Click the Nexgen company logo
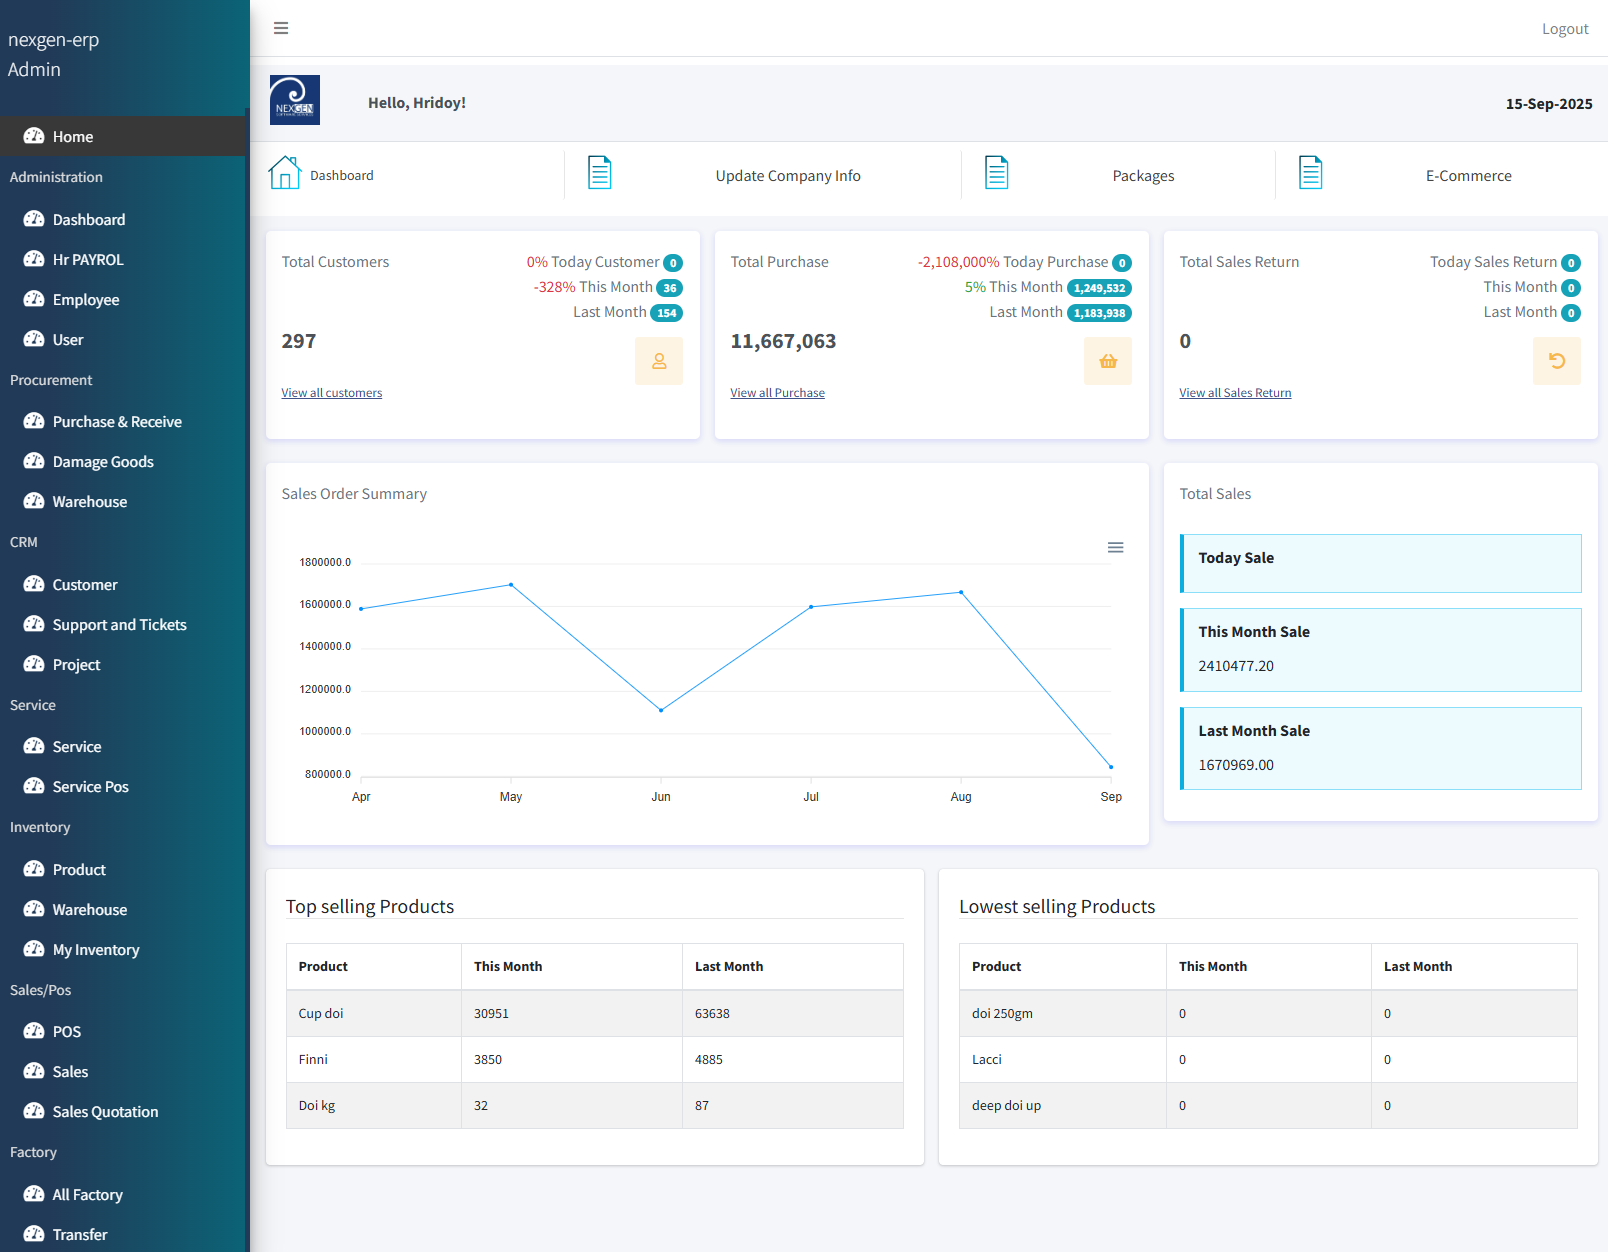Screen dimensions: 1608x1252 295,100
